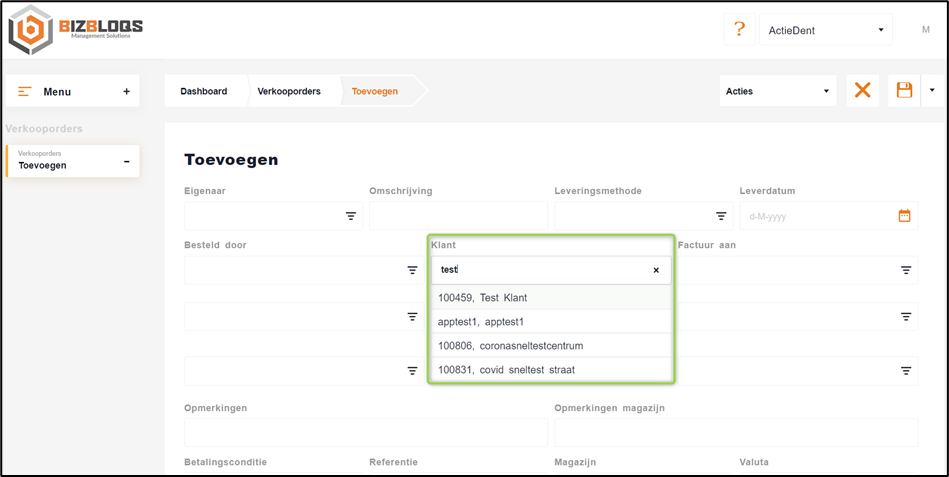Open the Verkooporders breadcrumb
This screenshot has width=949, height=477.
click(289, 91)
